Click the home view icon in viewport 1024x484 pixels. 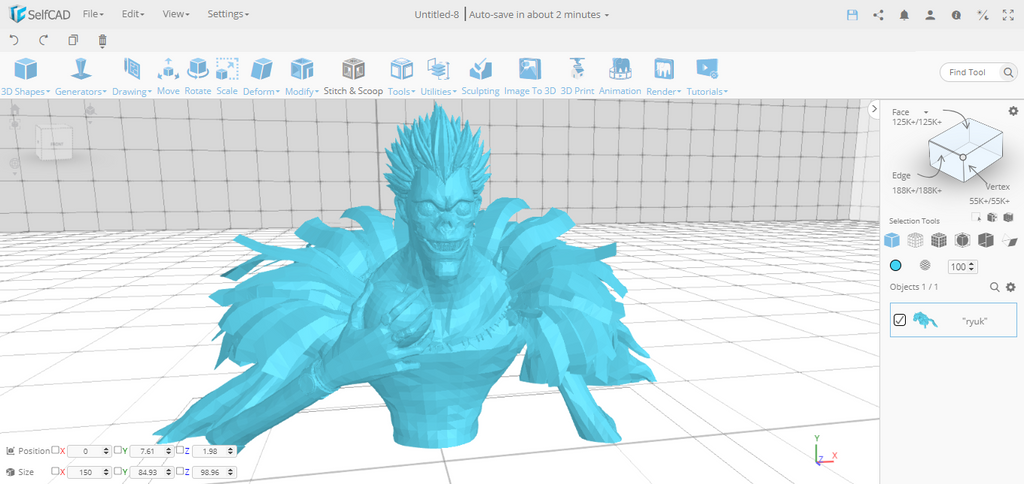(14, 110)
